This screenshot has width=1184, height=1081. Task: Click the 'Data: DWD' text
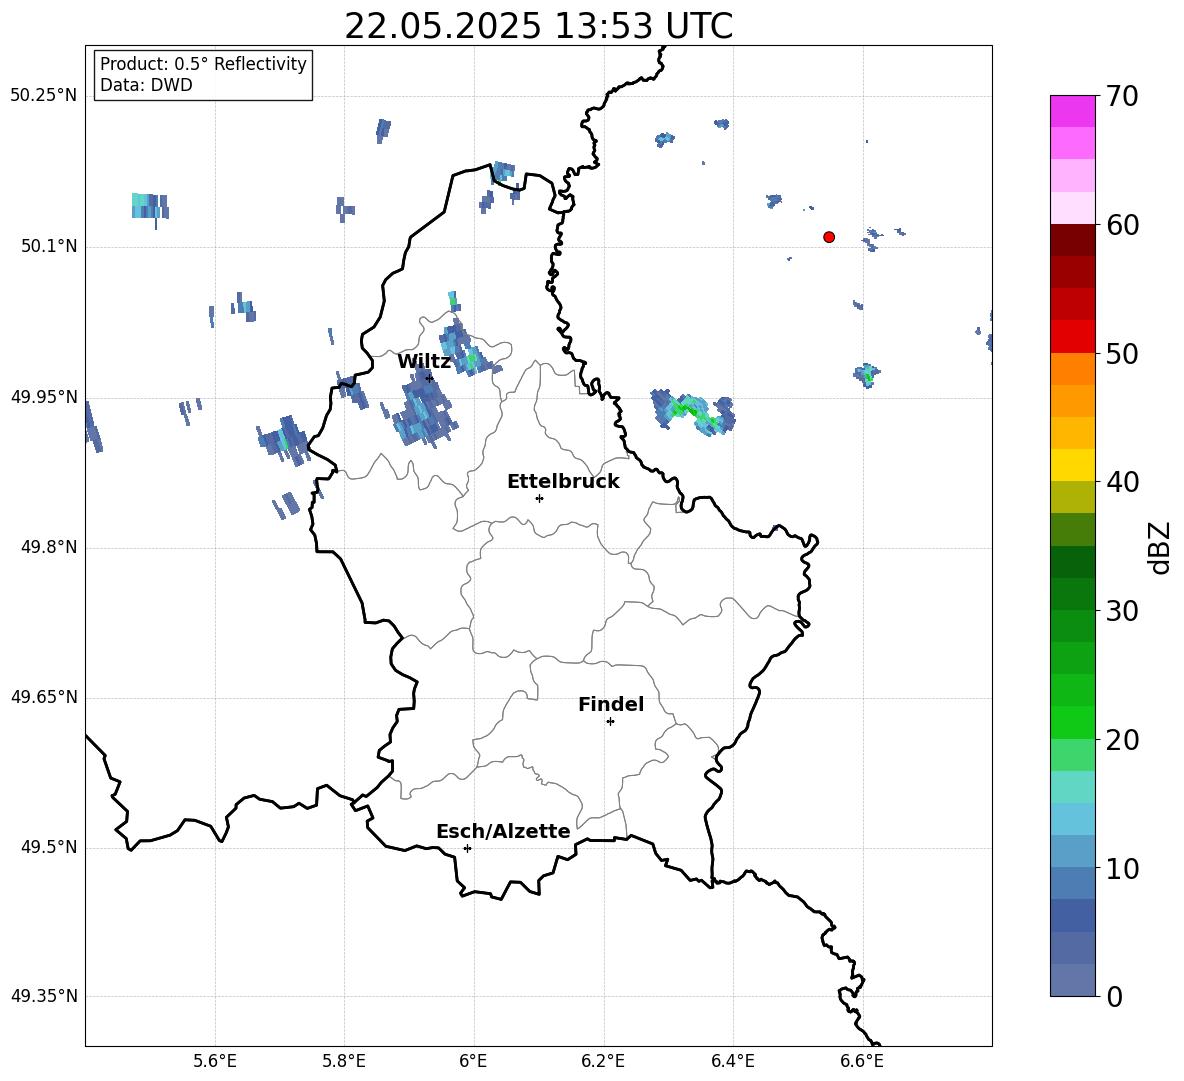146,85
